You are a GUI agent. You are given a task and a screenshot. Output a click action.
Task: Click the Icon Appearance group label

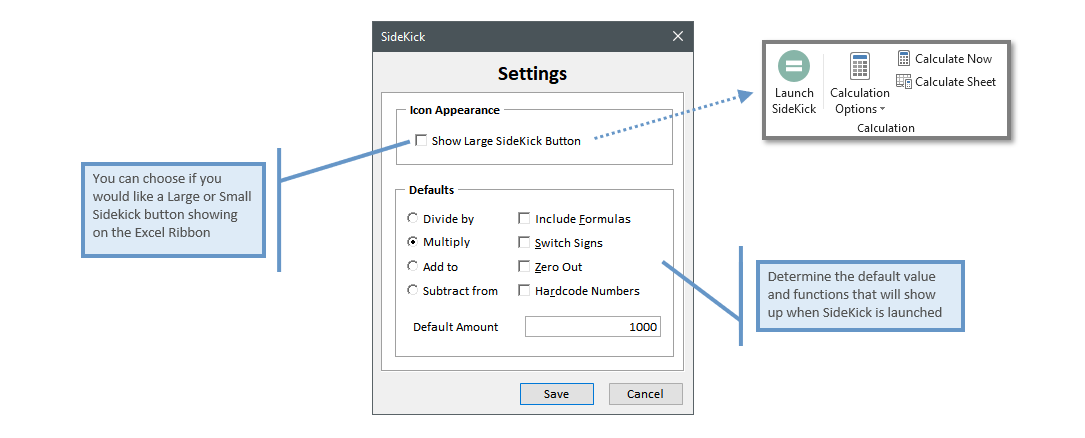[x=455, y=109]
